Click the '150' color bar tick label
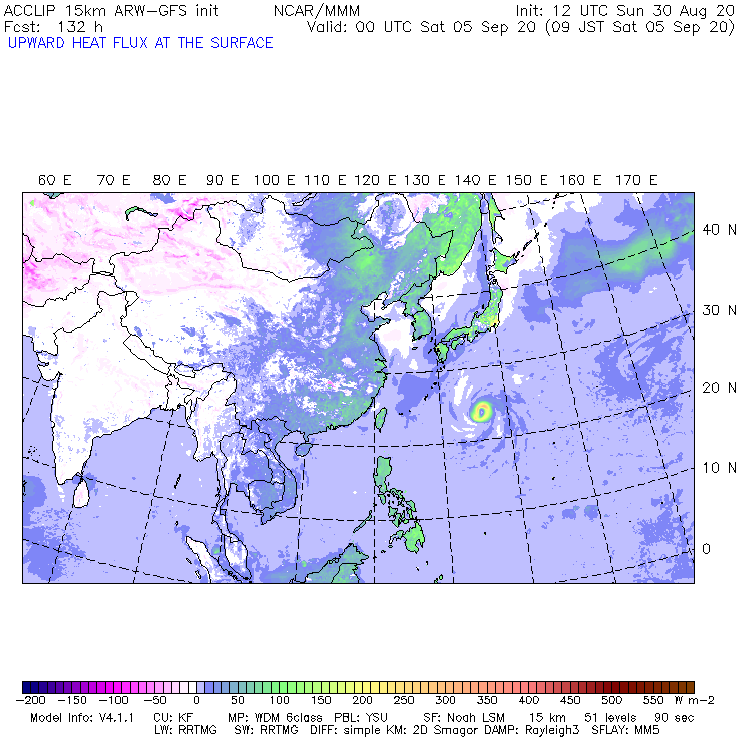The height and width of the screenshot is (740, 740). (321, 700)
